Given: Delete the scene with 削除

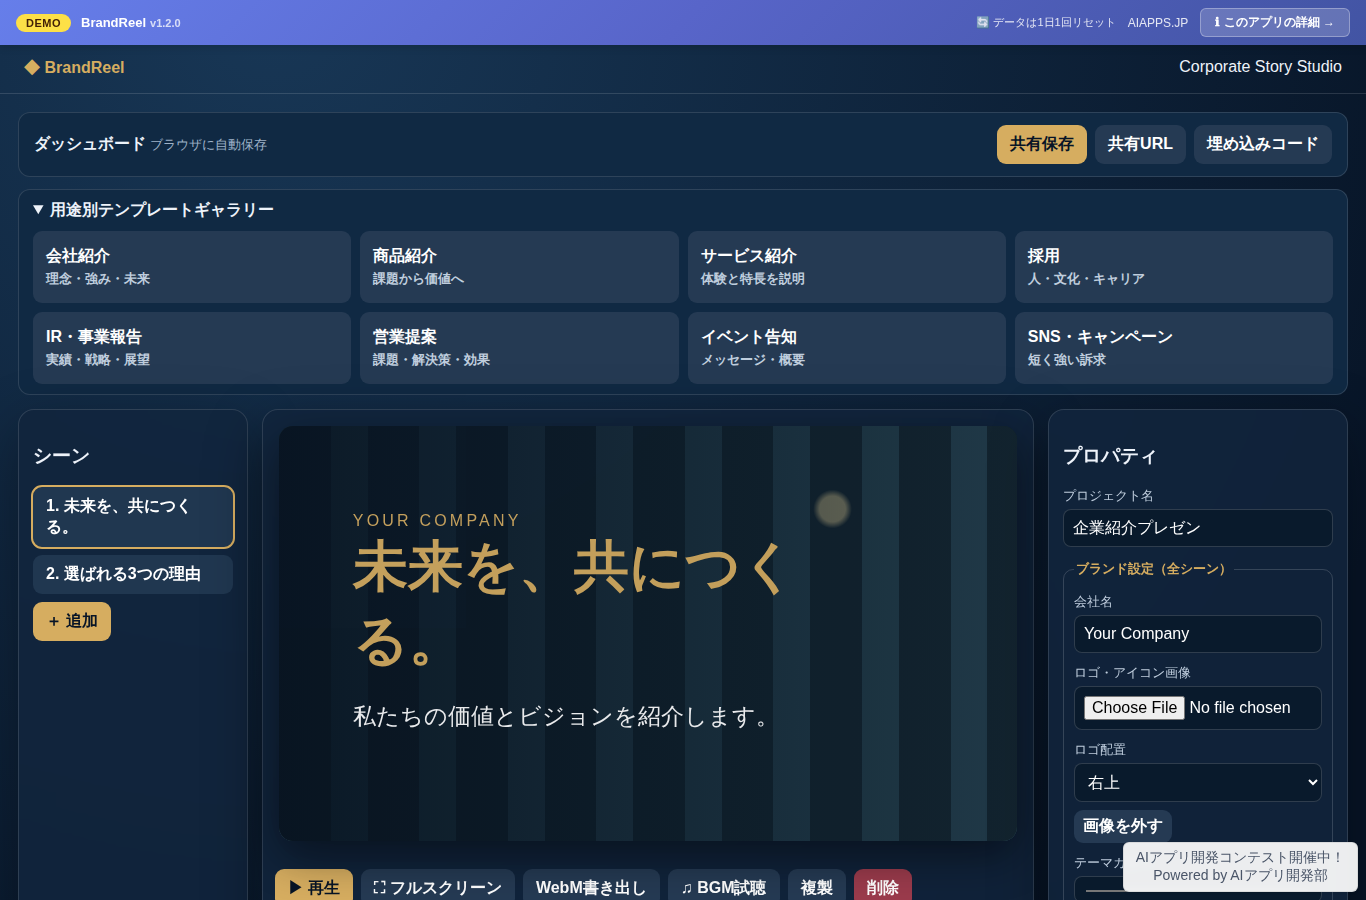Looking at the screenshot, I should click(x=883, y=887).
